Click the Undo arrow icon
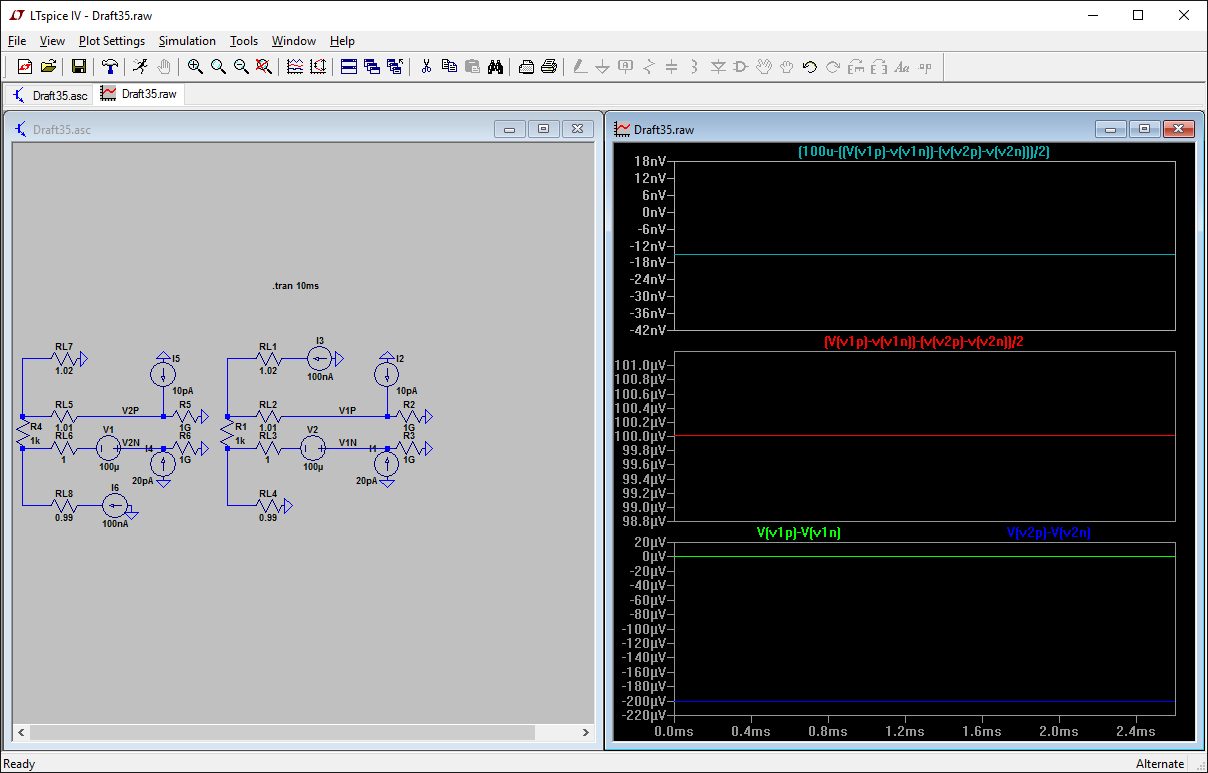The image size is (1208, 773). (810, 67)
